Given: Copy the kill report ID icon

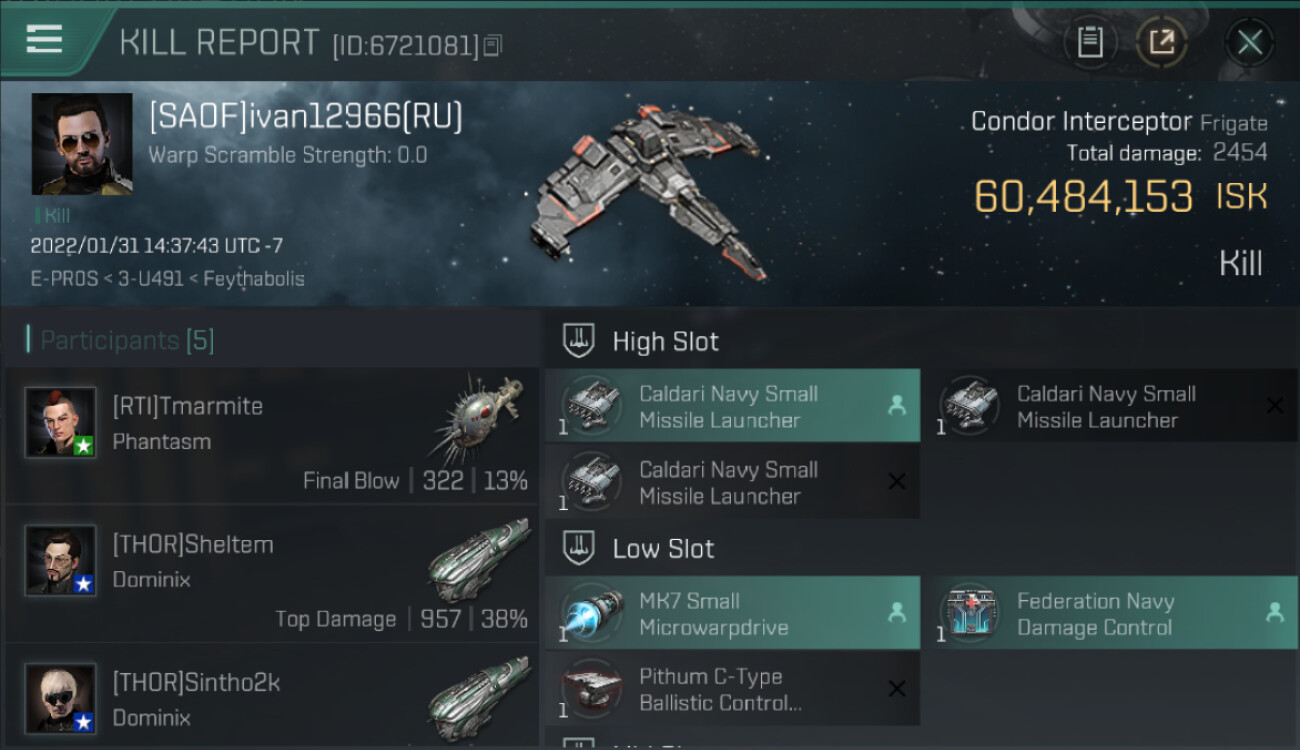Looking at the screenshot, I should (492, 46).
